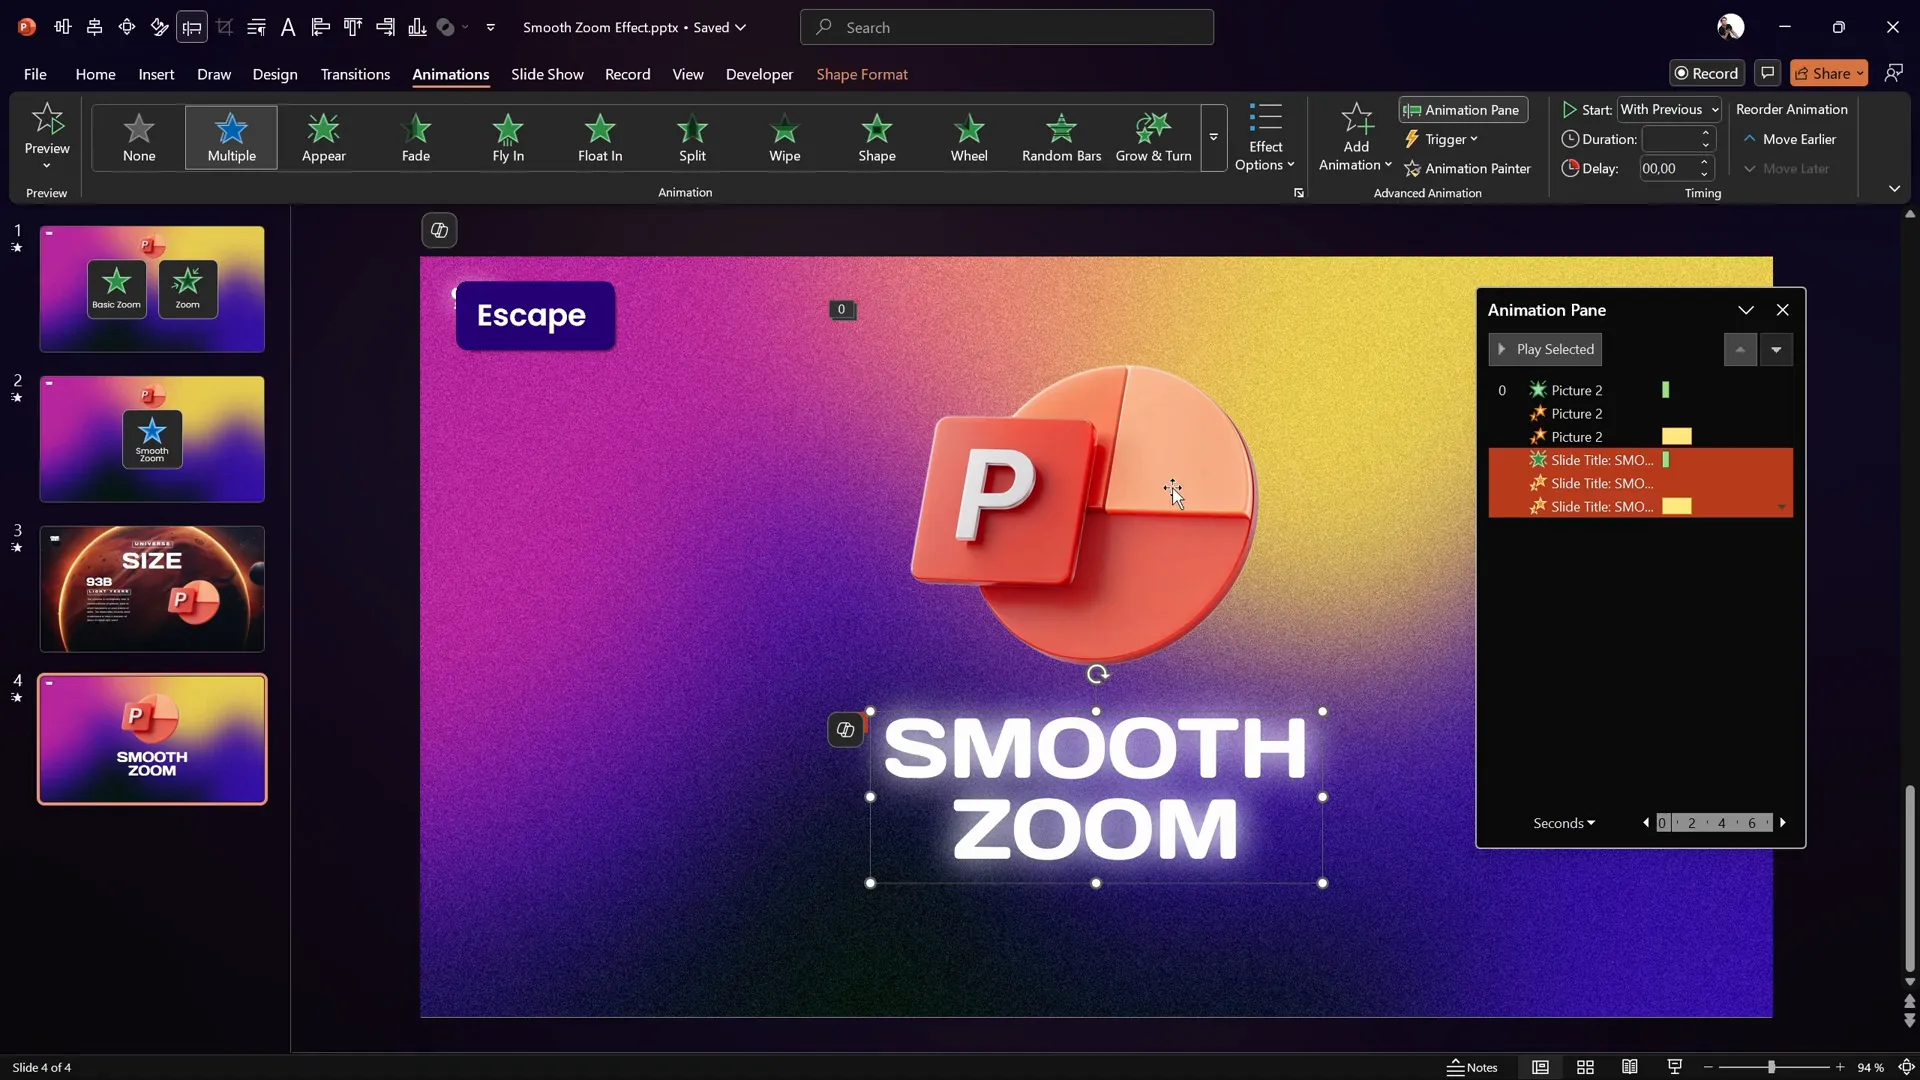
Task: Select slide 3 SIZE thumbnail
Action: pyautogui.click(x=152, y=589)
